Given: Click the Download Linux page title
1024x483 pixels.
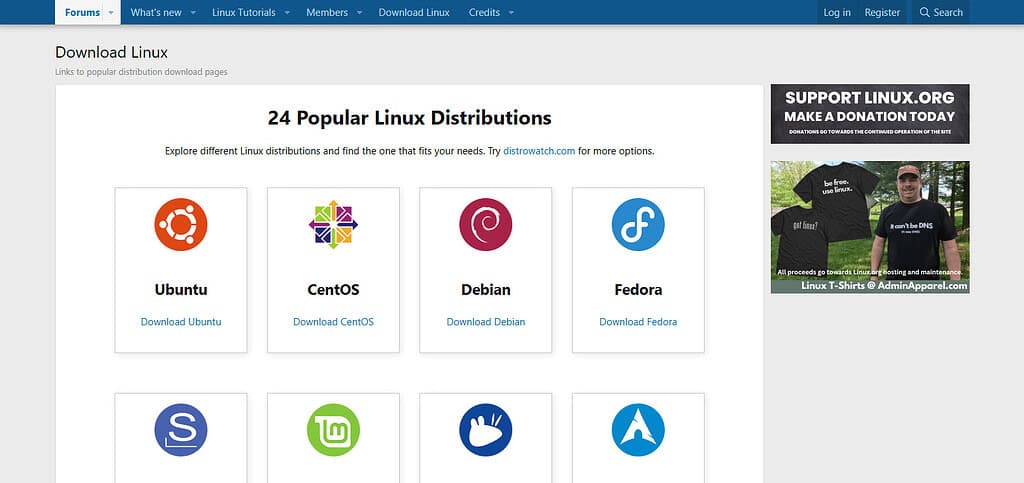Looking at the screenshot, I should tap(112, 52).
